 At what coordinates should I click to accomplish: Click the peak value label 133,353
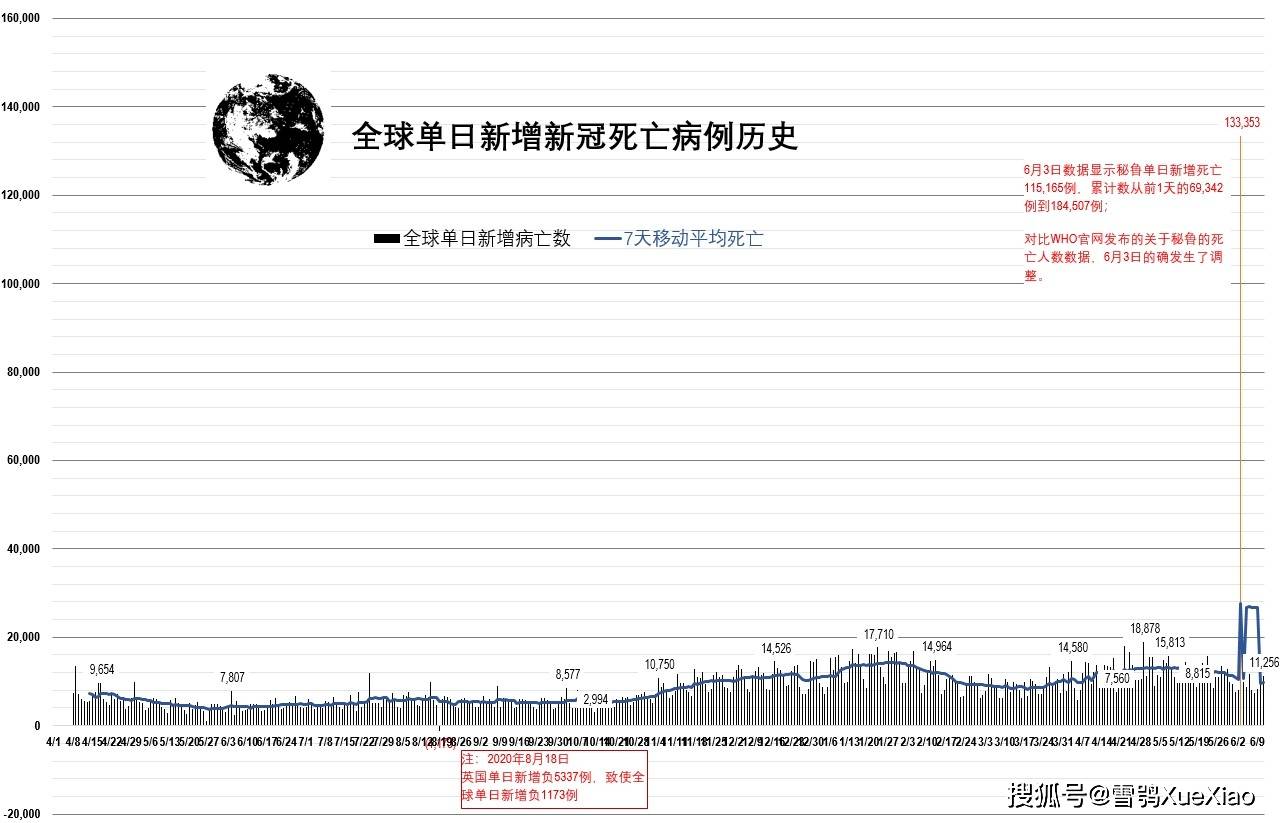pyautogui.click(x=1243, y=122)
